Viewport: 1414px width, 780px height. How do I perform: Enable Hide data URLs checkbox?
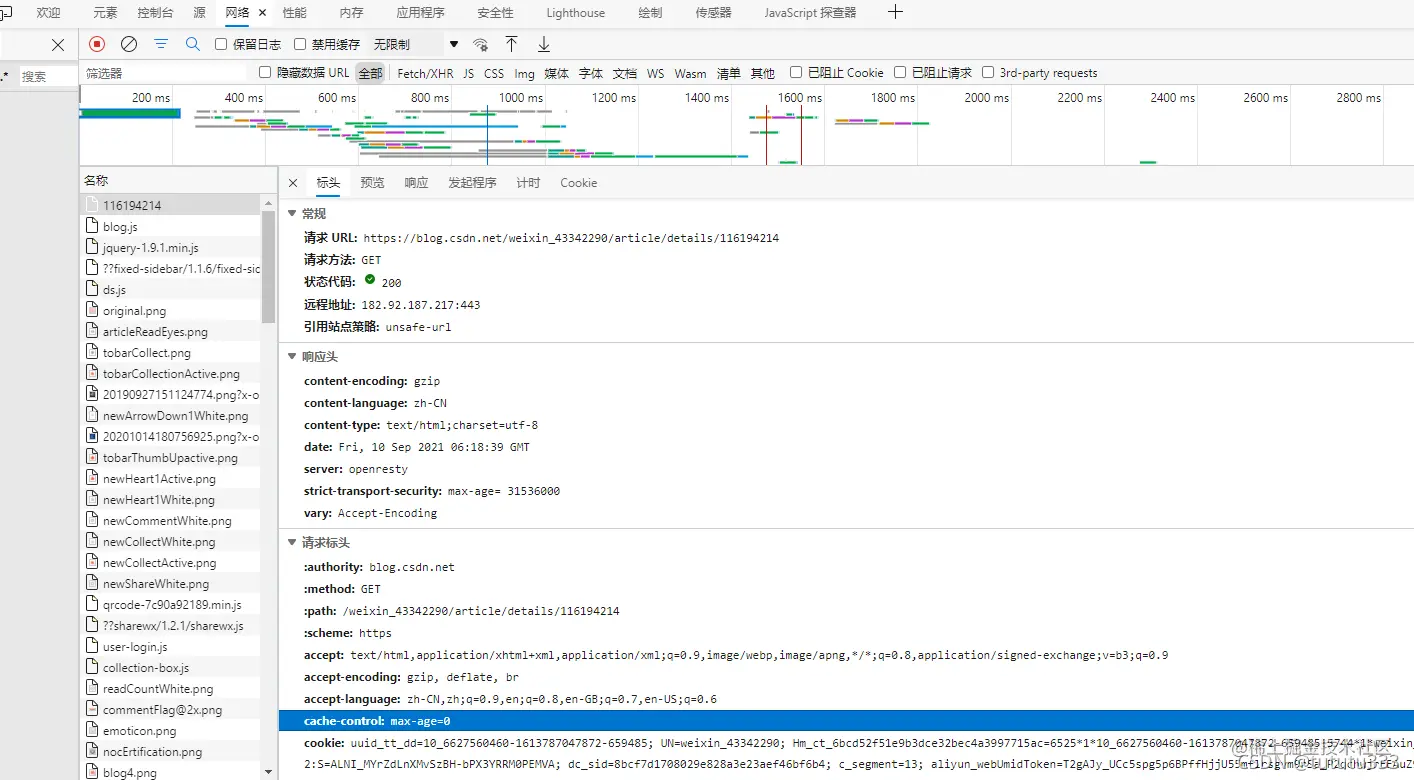point(265,72)
